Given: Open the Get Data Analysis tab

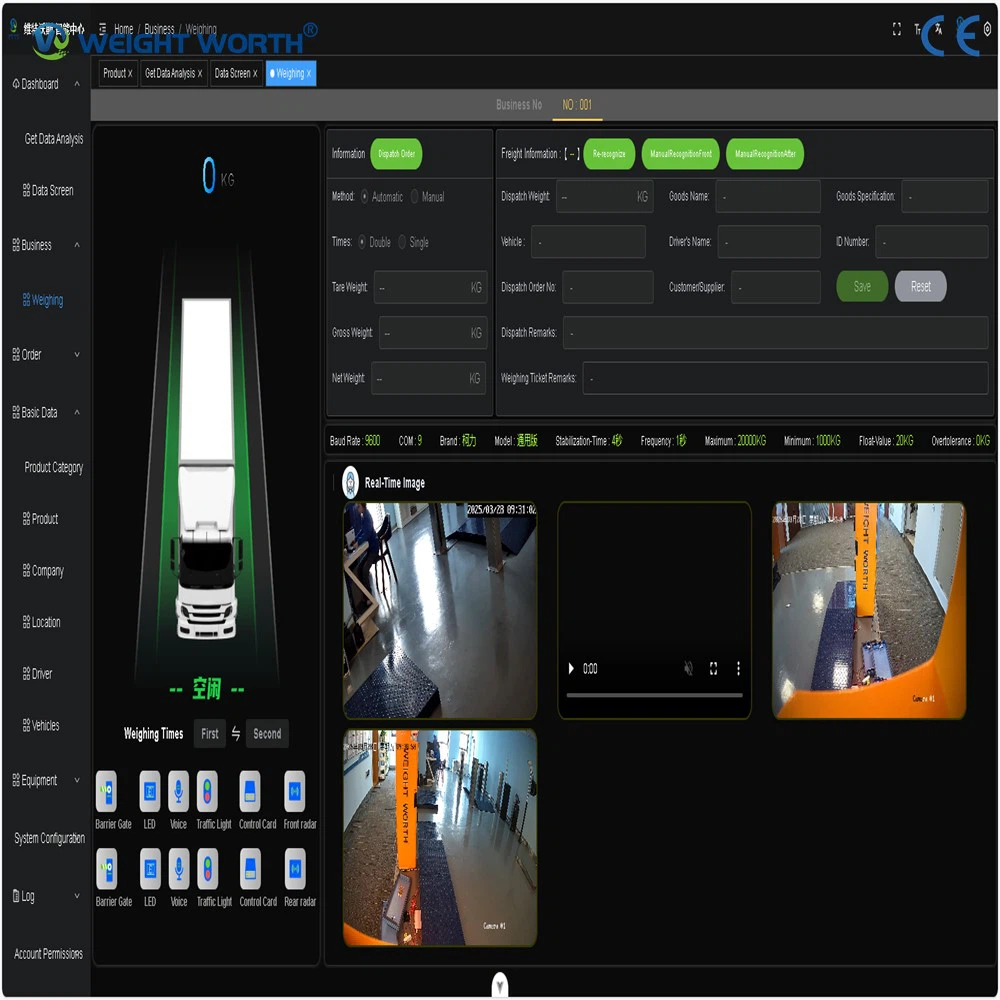Looking at the screenshot, I should (169, 73).
